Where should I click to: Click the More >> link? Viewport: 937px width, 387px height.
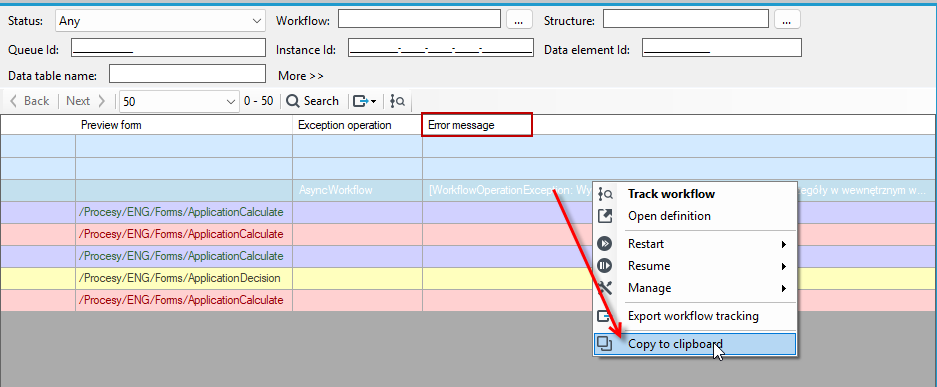301,76
